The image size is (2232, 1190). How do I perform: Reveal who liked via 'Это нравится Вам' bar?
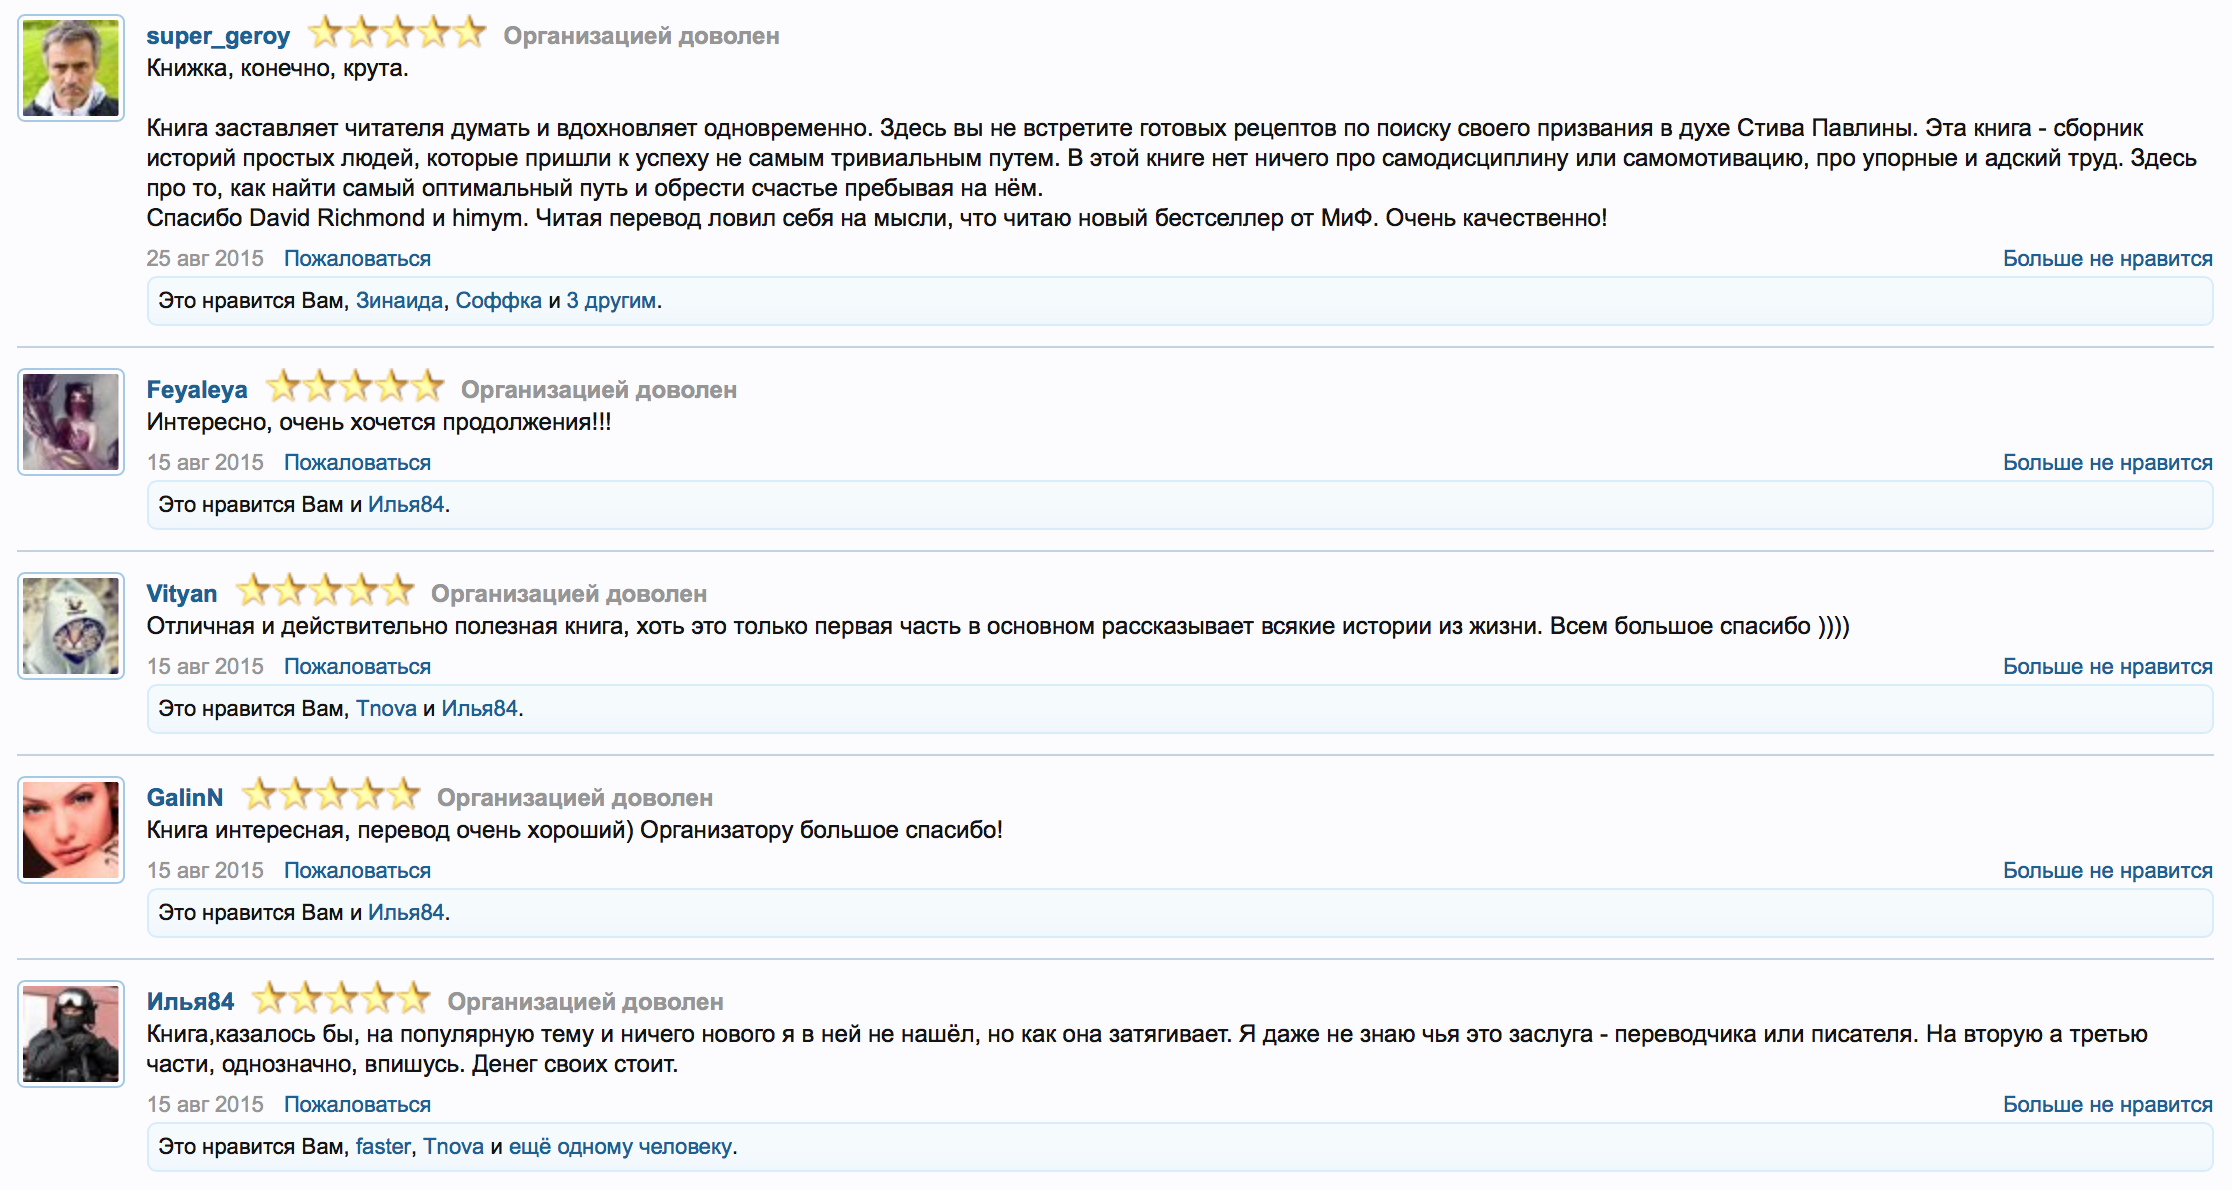[249, 299]
